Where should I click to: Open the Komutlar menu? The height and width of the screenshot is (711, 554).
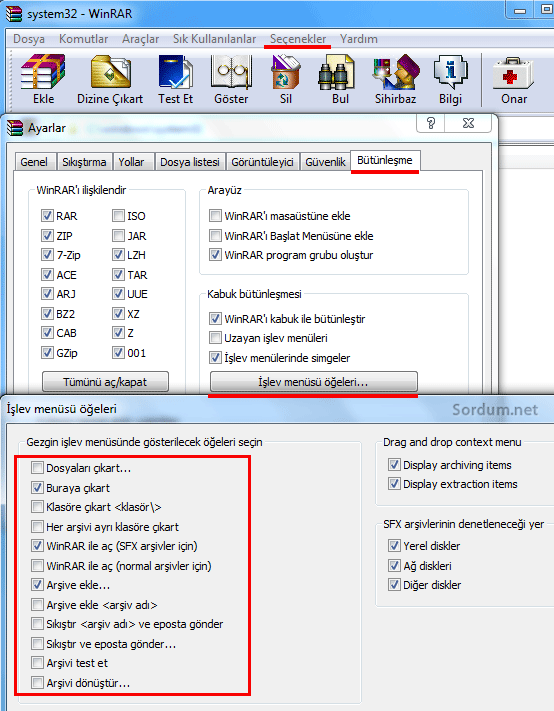[x=83, y=39]
